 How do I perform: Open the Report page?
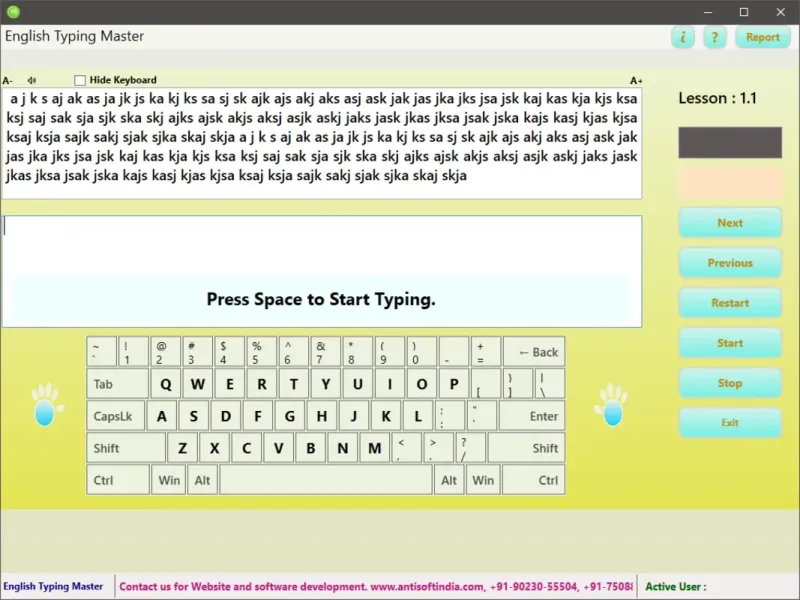click(x=762, y=37)
